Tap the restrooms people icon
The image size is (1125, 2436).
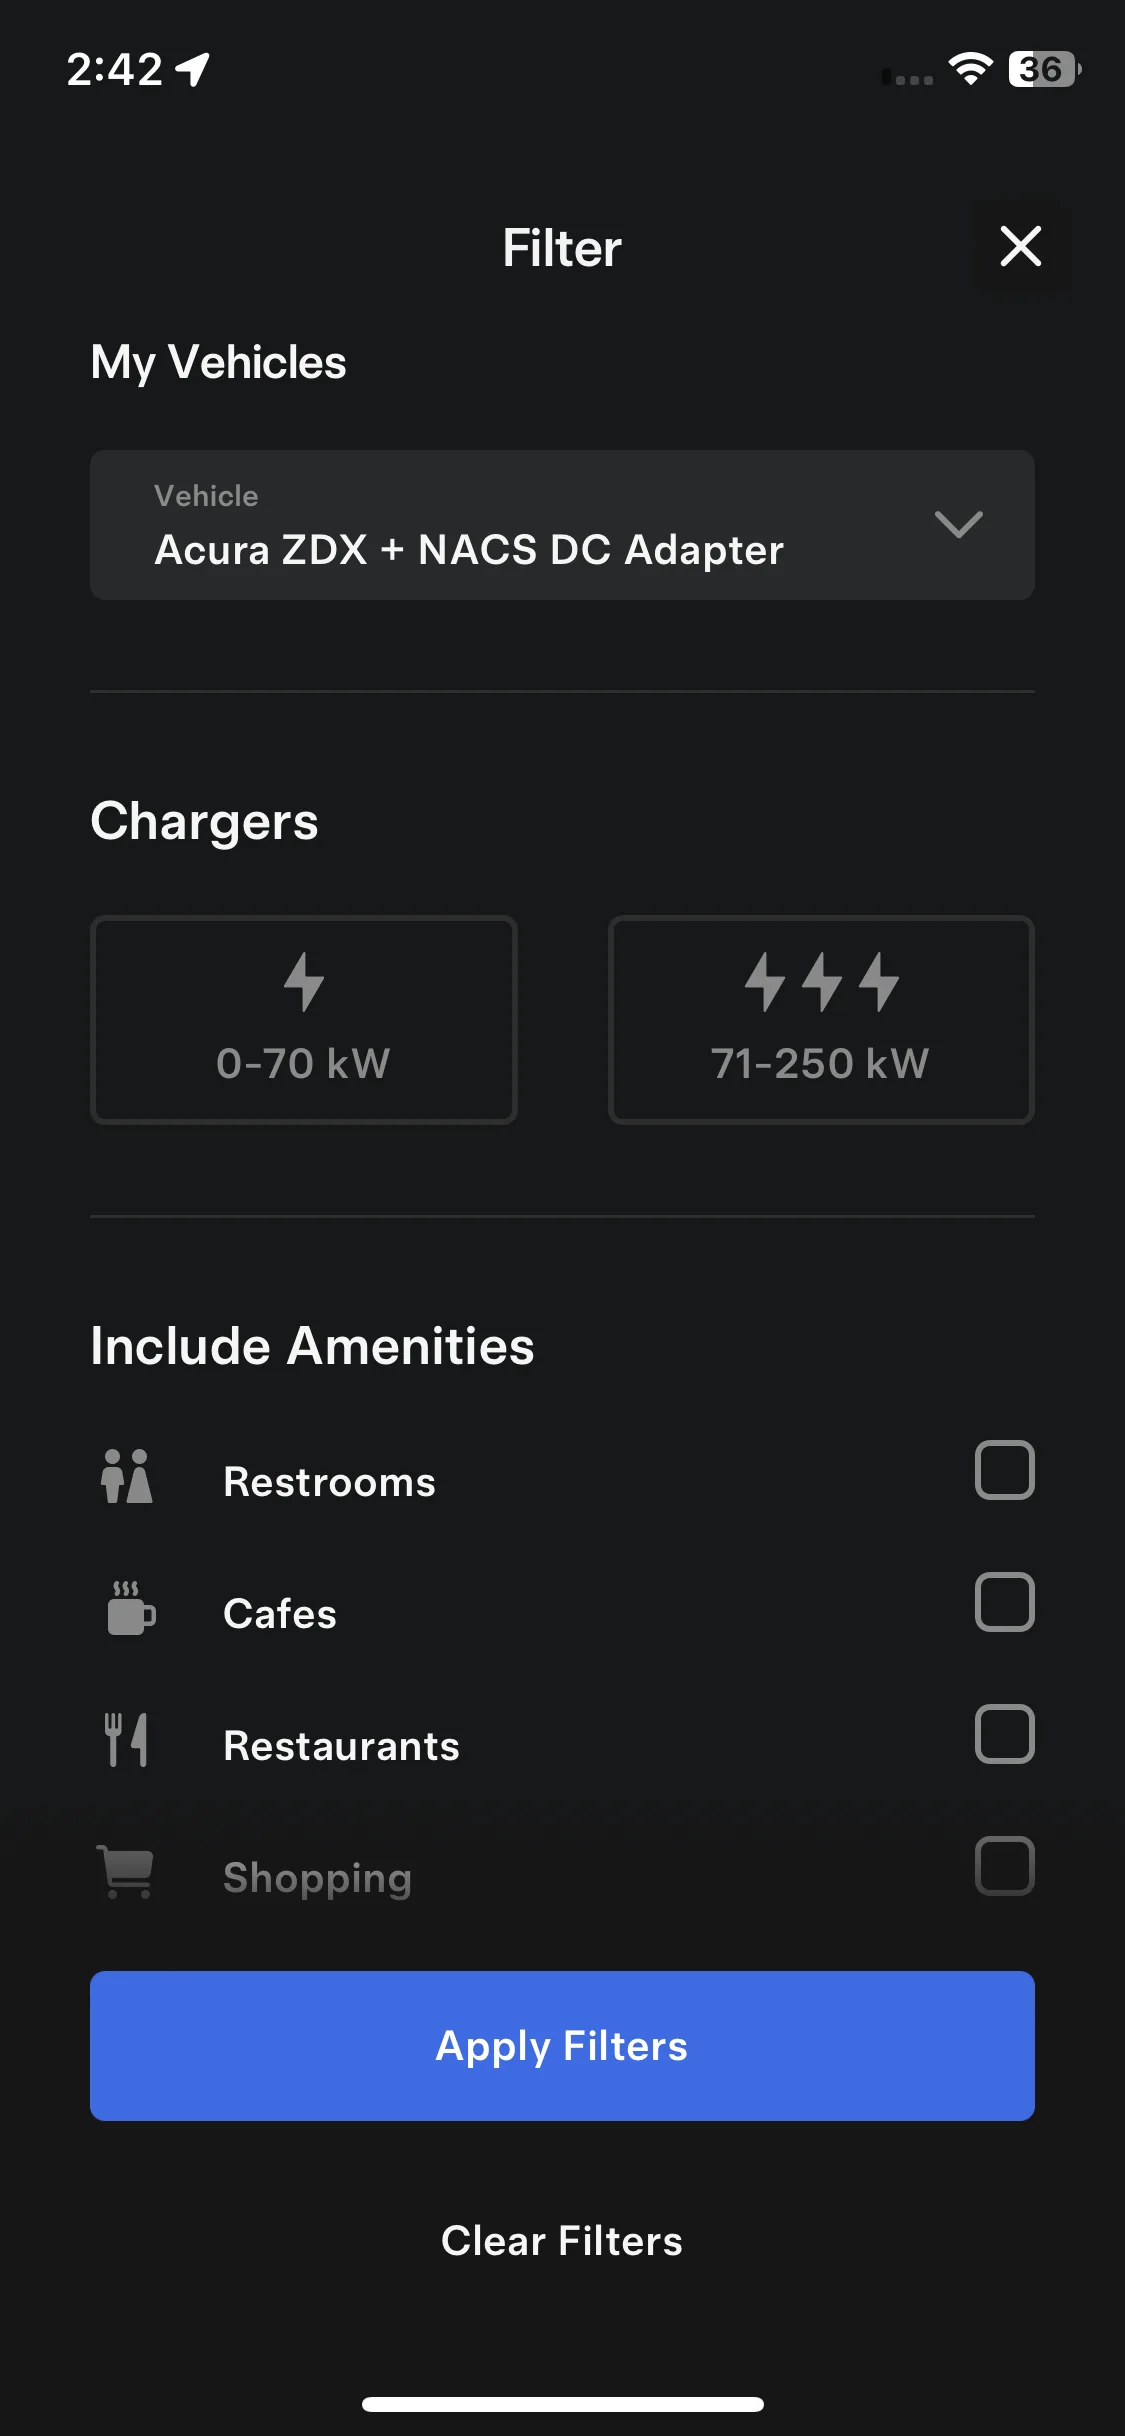pyautogui.click(x=127, y=1476)
